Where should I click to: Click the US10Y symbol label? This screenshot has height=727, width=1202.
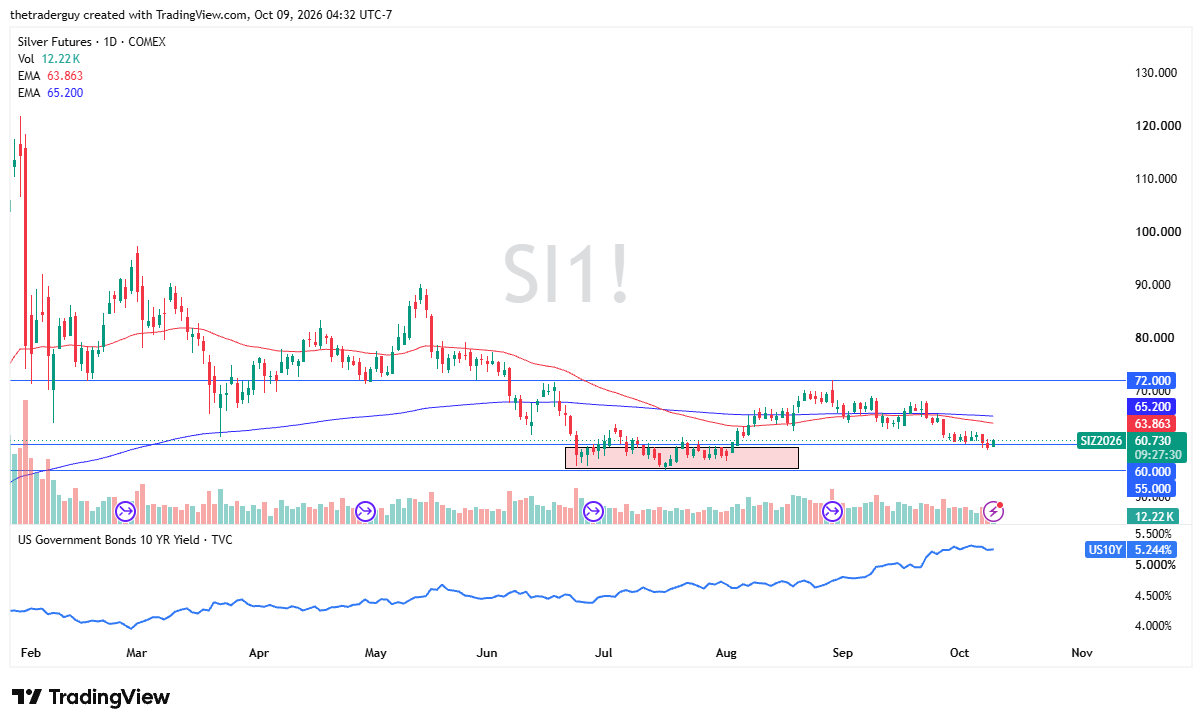(1105, 549)
